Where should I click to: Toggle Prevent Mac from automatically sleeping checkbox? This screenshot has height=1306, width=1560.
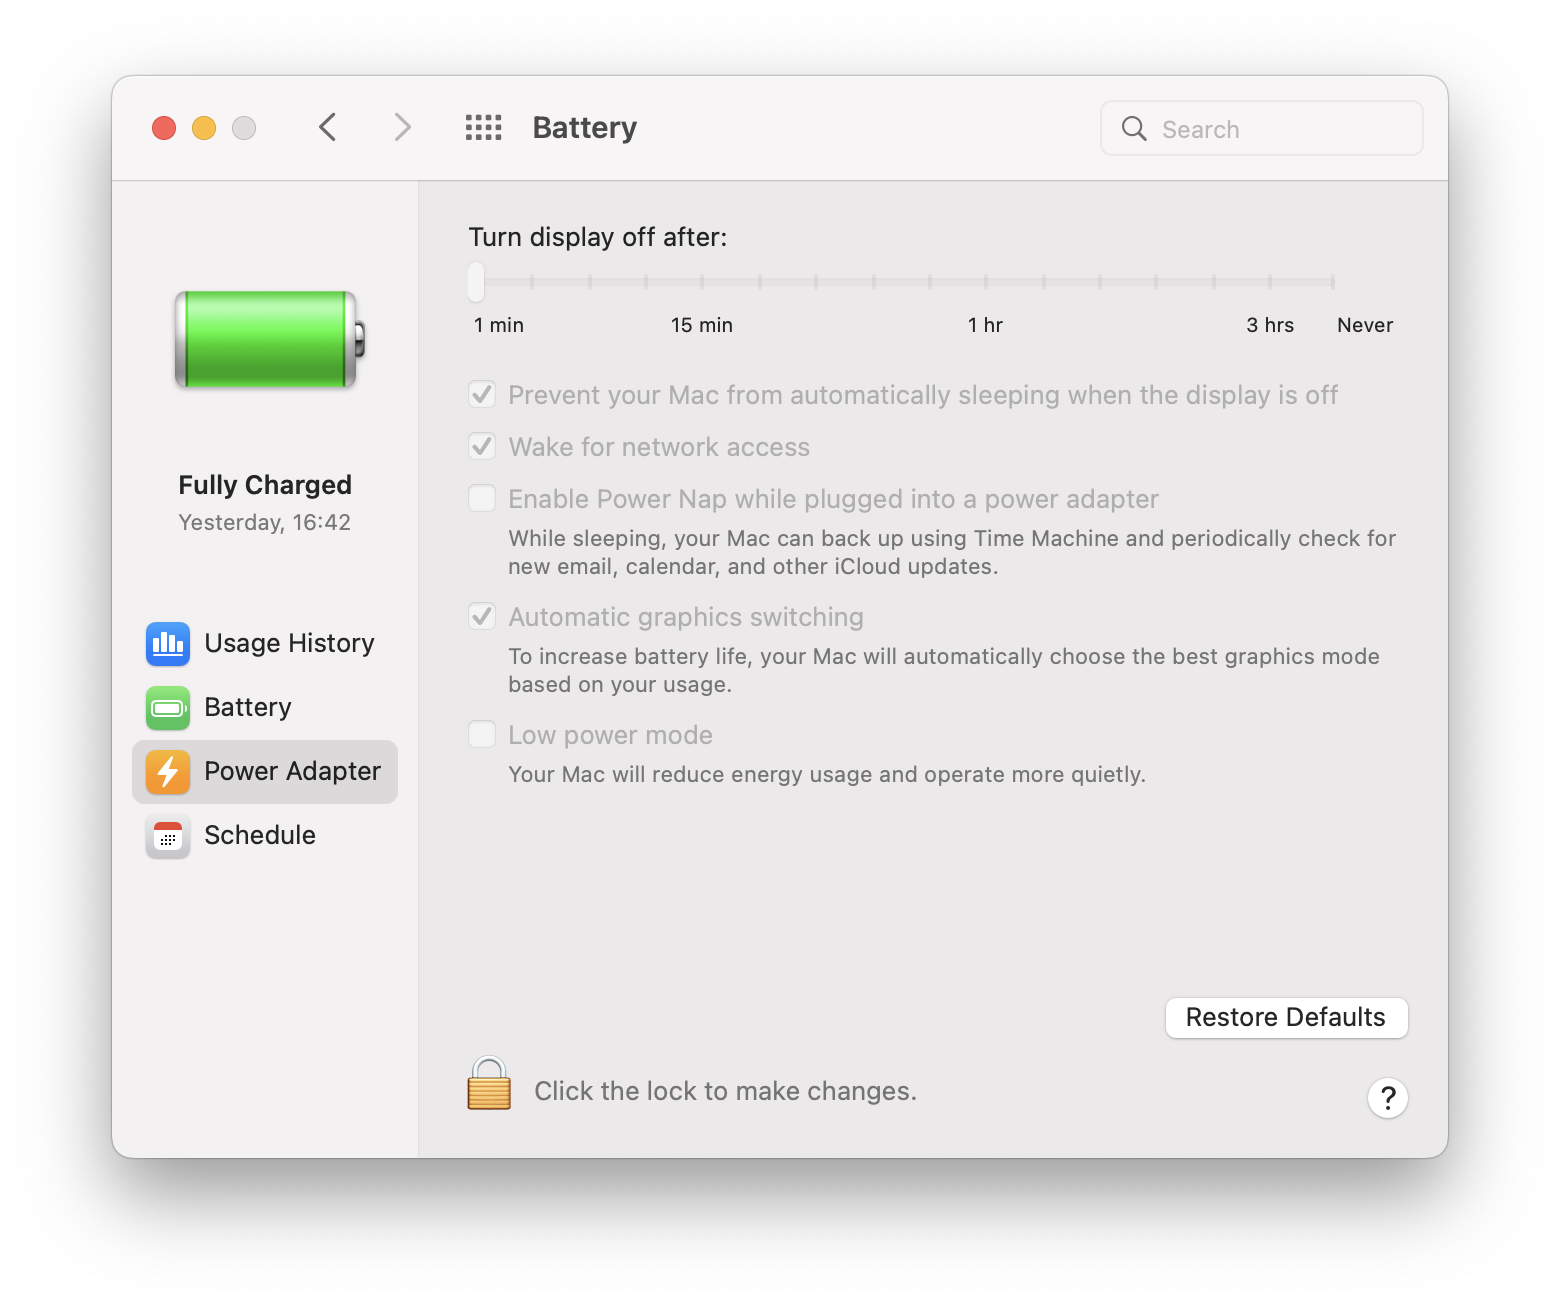point(482,394)
